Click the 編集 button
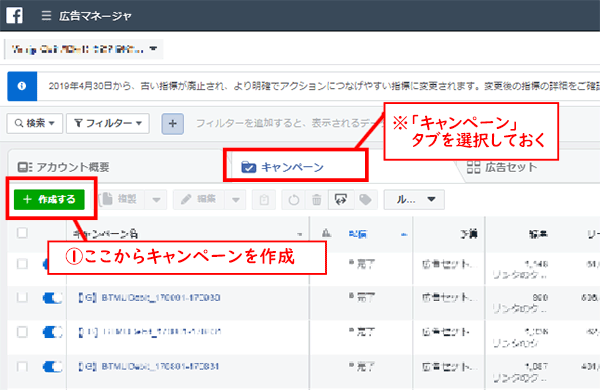The height and width of the screenshot is (390, 600). click(199, 200)
